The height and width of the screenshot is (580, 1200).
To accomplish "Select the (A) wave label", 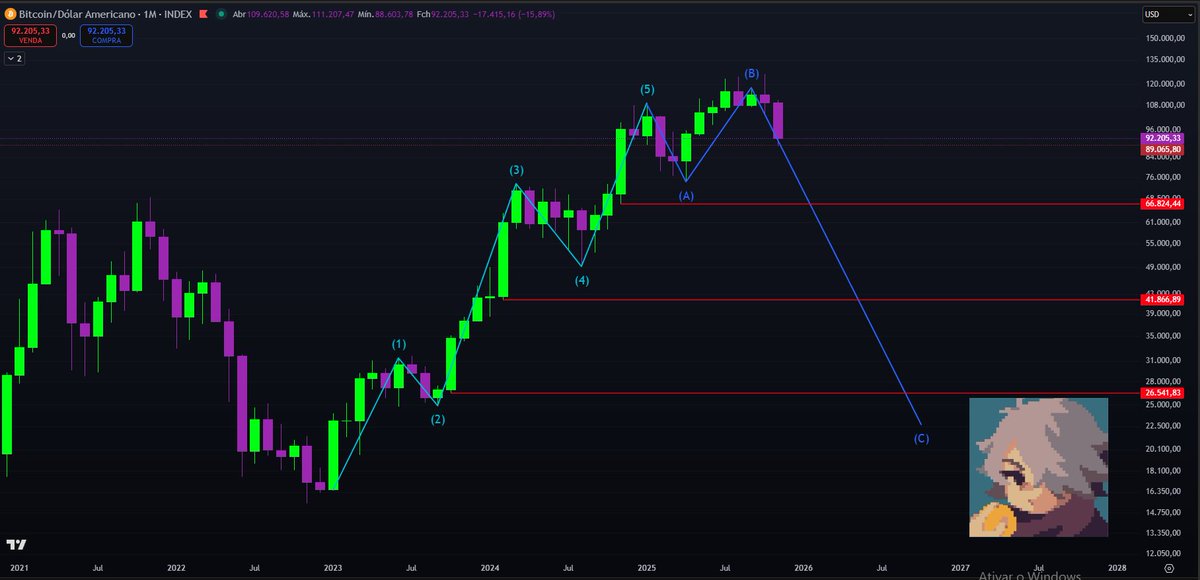I will pyautogui.click(x=686, y=195).
